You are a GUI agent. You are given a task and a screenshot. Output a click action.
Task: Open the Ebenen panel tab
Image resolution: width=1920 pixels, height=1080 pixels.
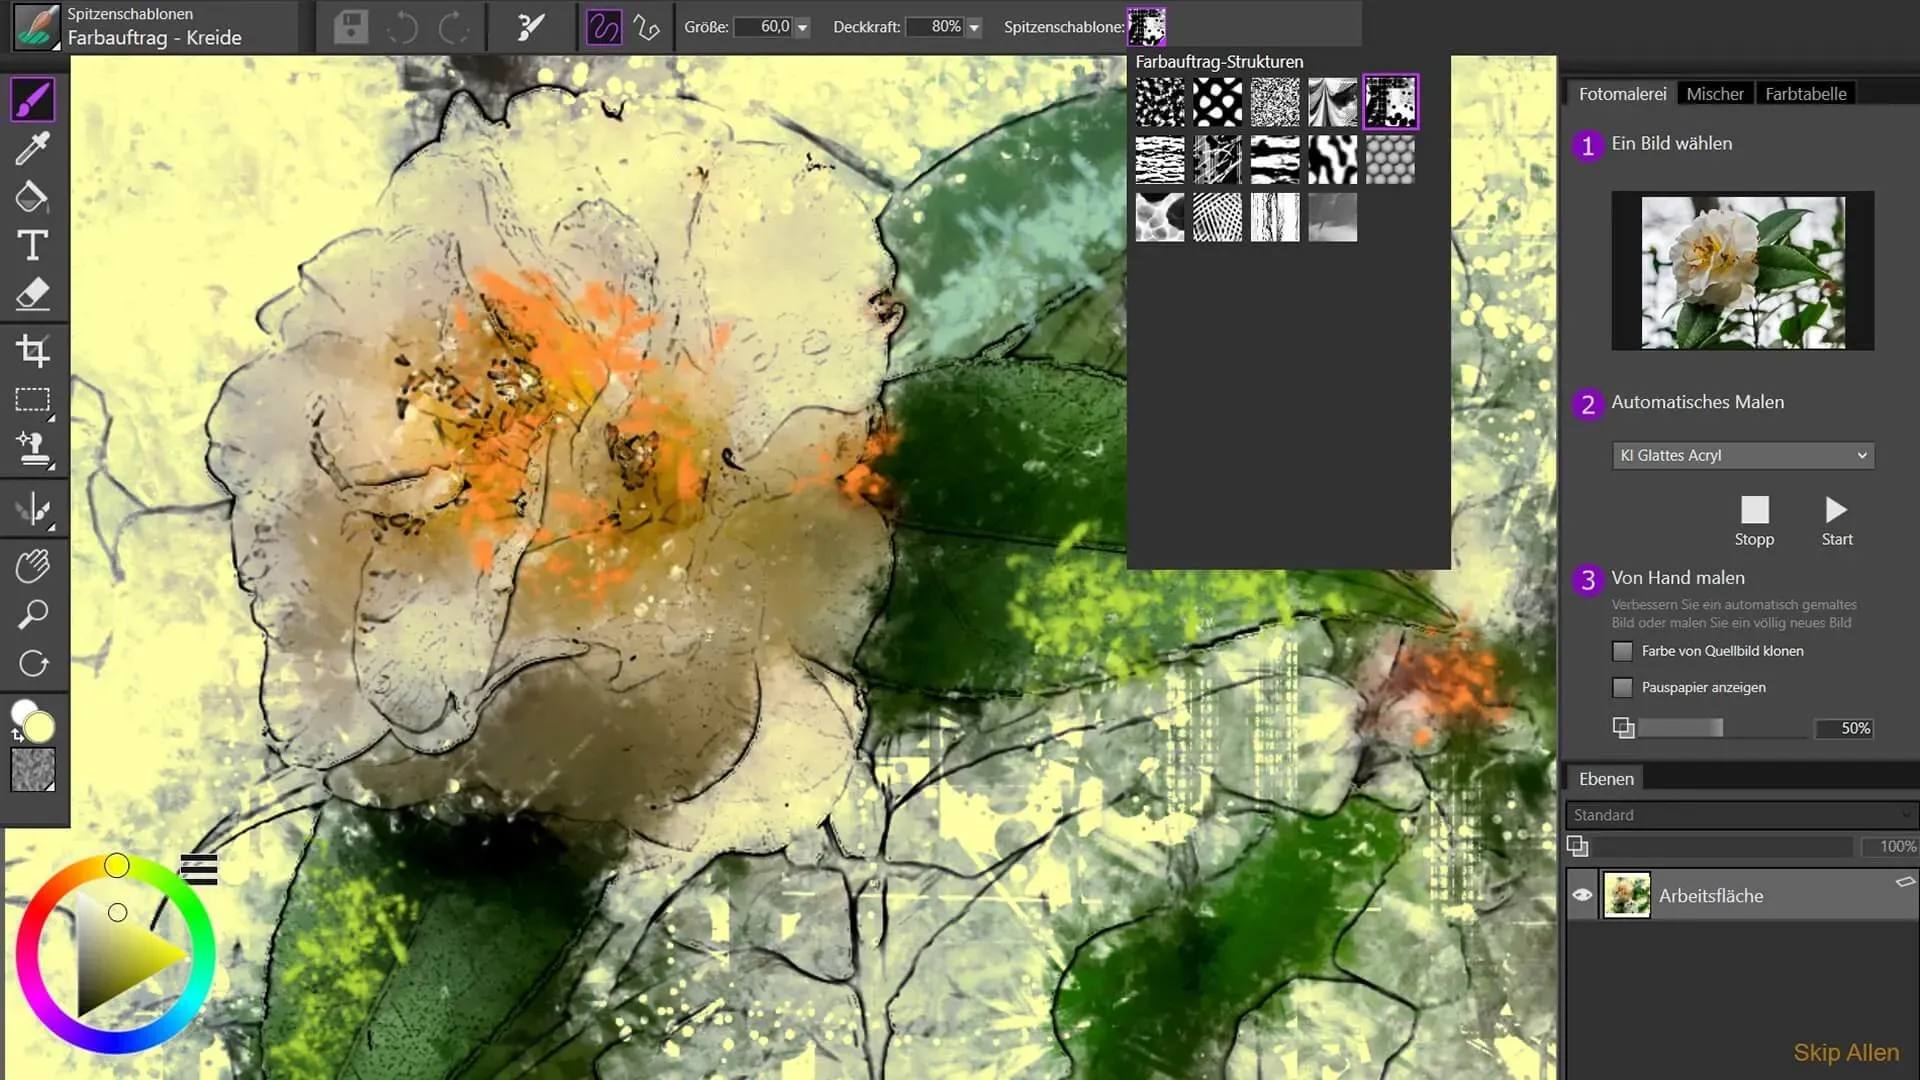pos(1606,778)
